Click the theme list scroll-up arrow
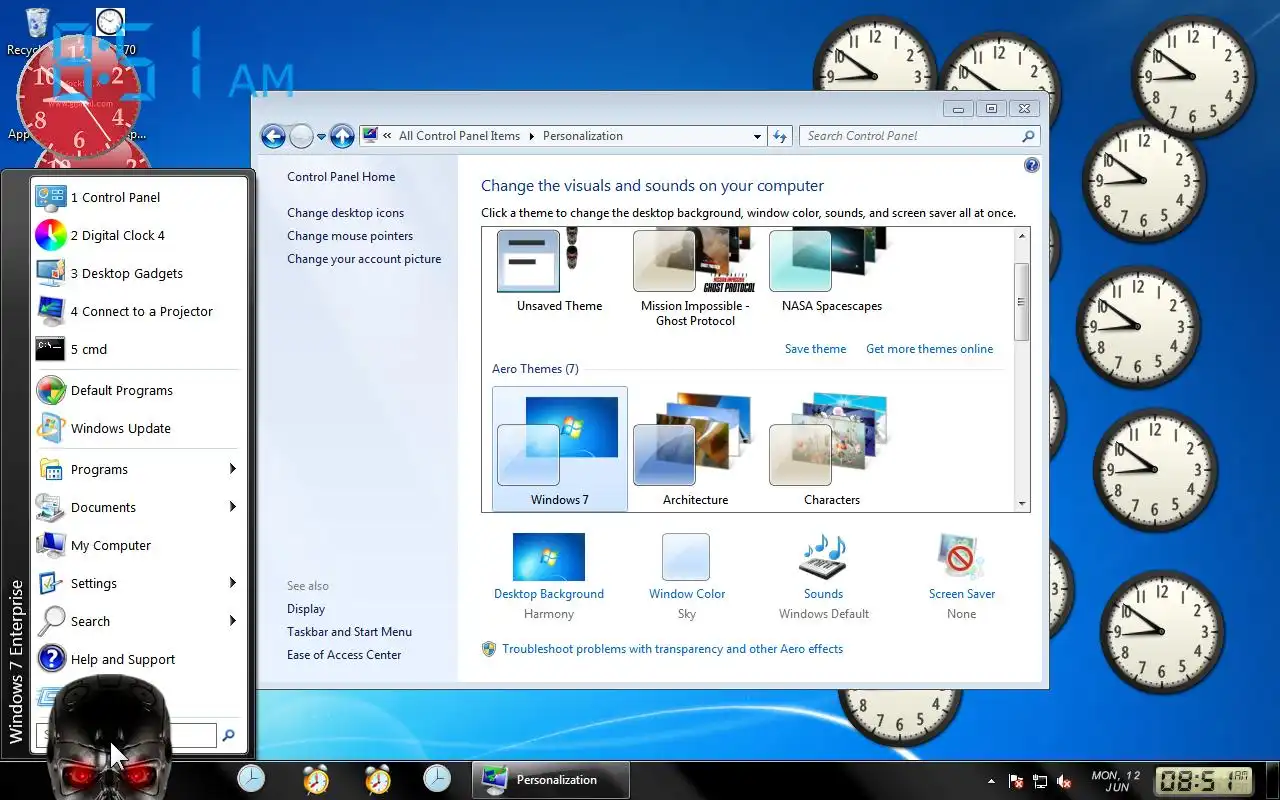The height and width of the screenshot is (800, 1280). [x=1022, y=236]
